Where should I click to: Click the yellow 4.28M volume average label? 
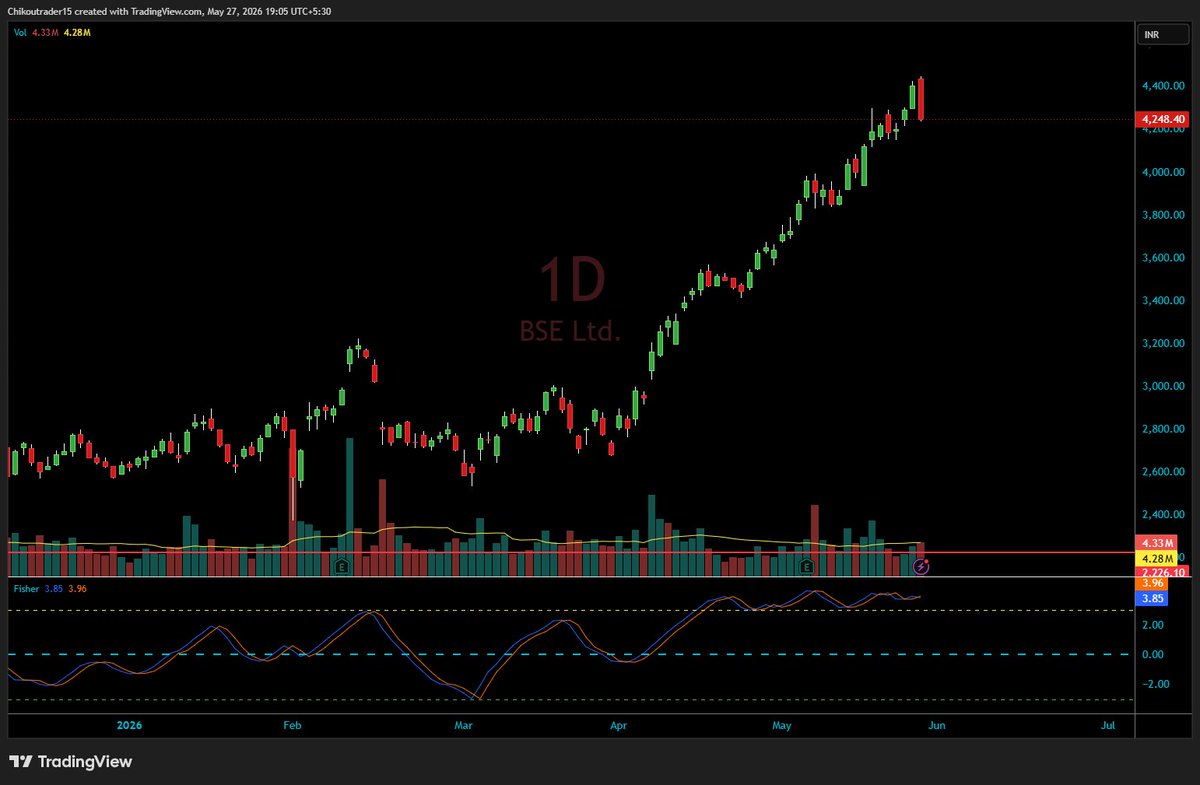[x=1155, y=557]
